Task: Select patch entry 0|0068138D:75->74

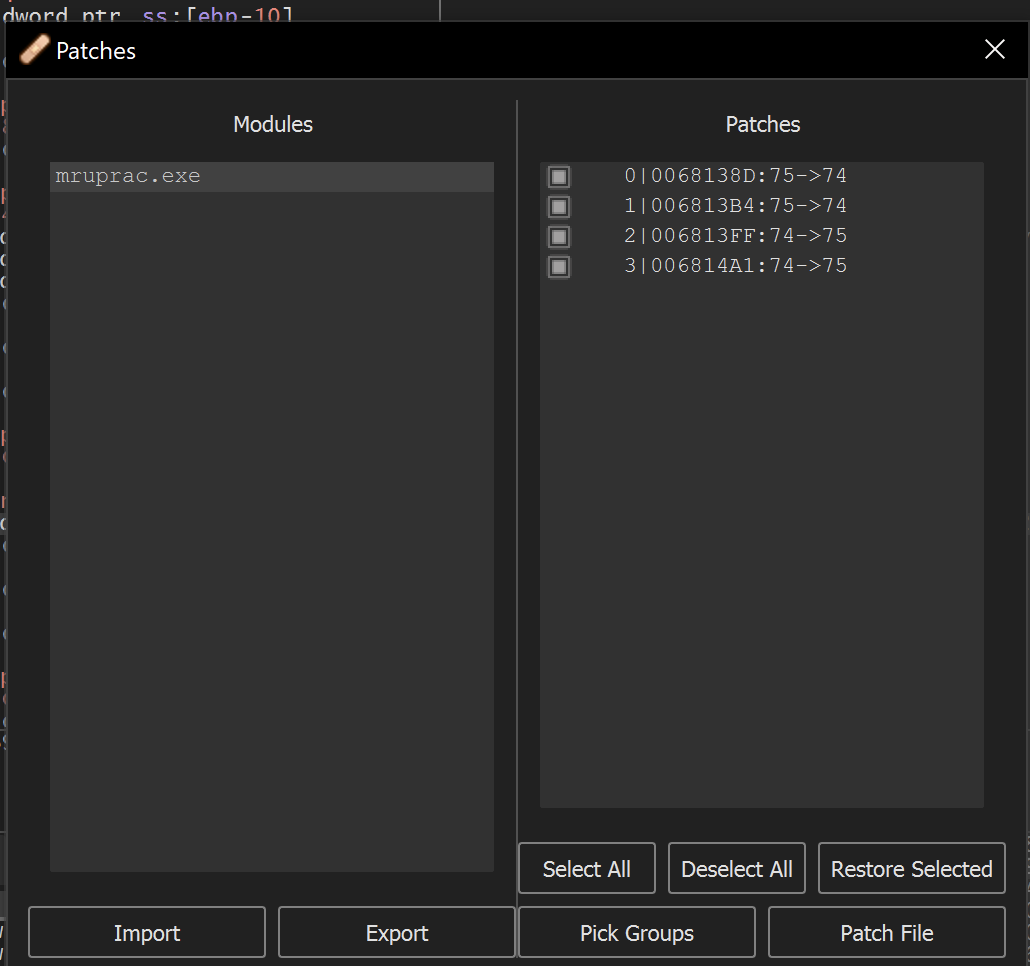Action: point(735,176)
